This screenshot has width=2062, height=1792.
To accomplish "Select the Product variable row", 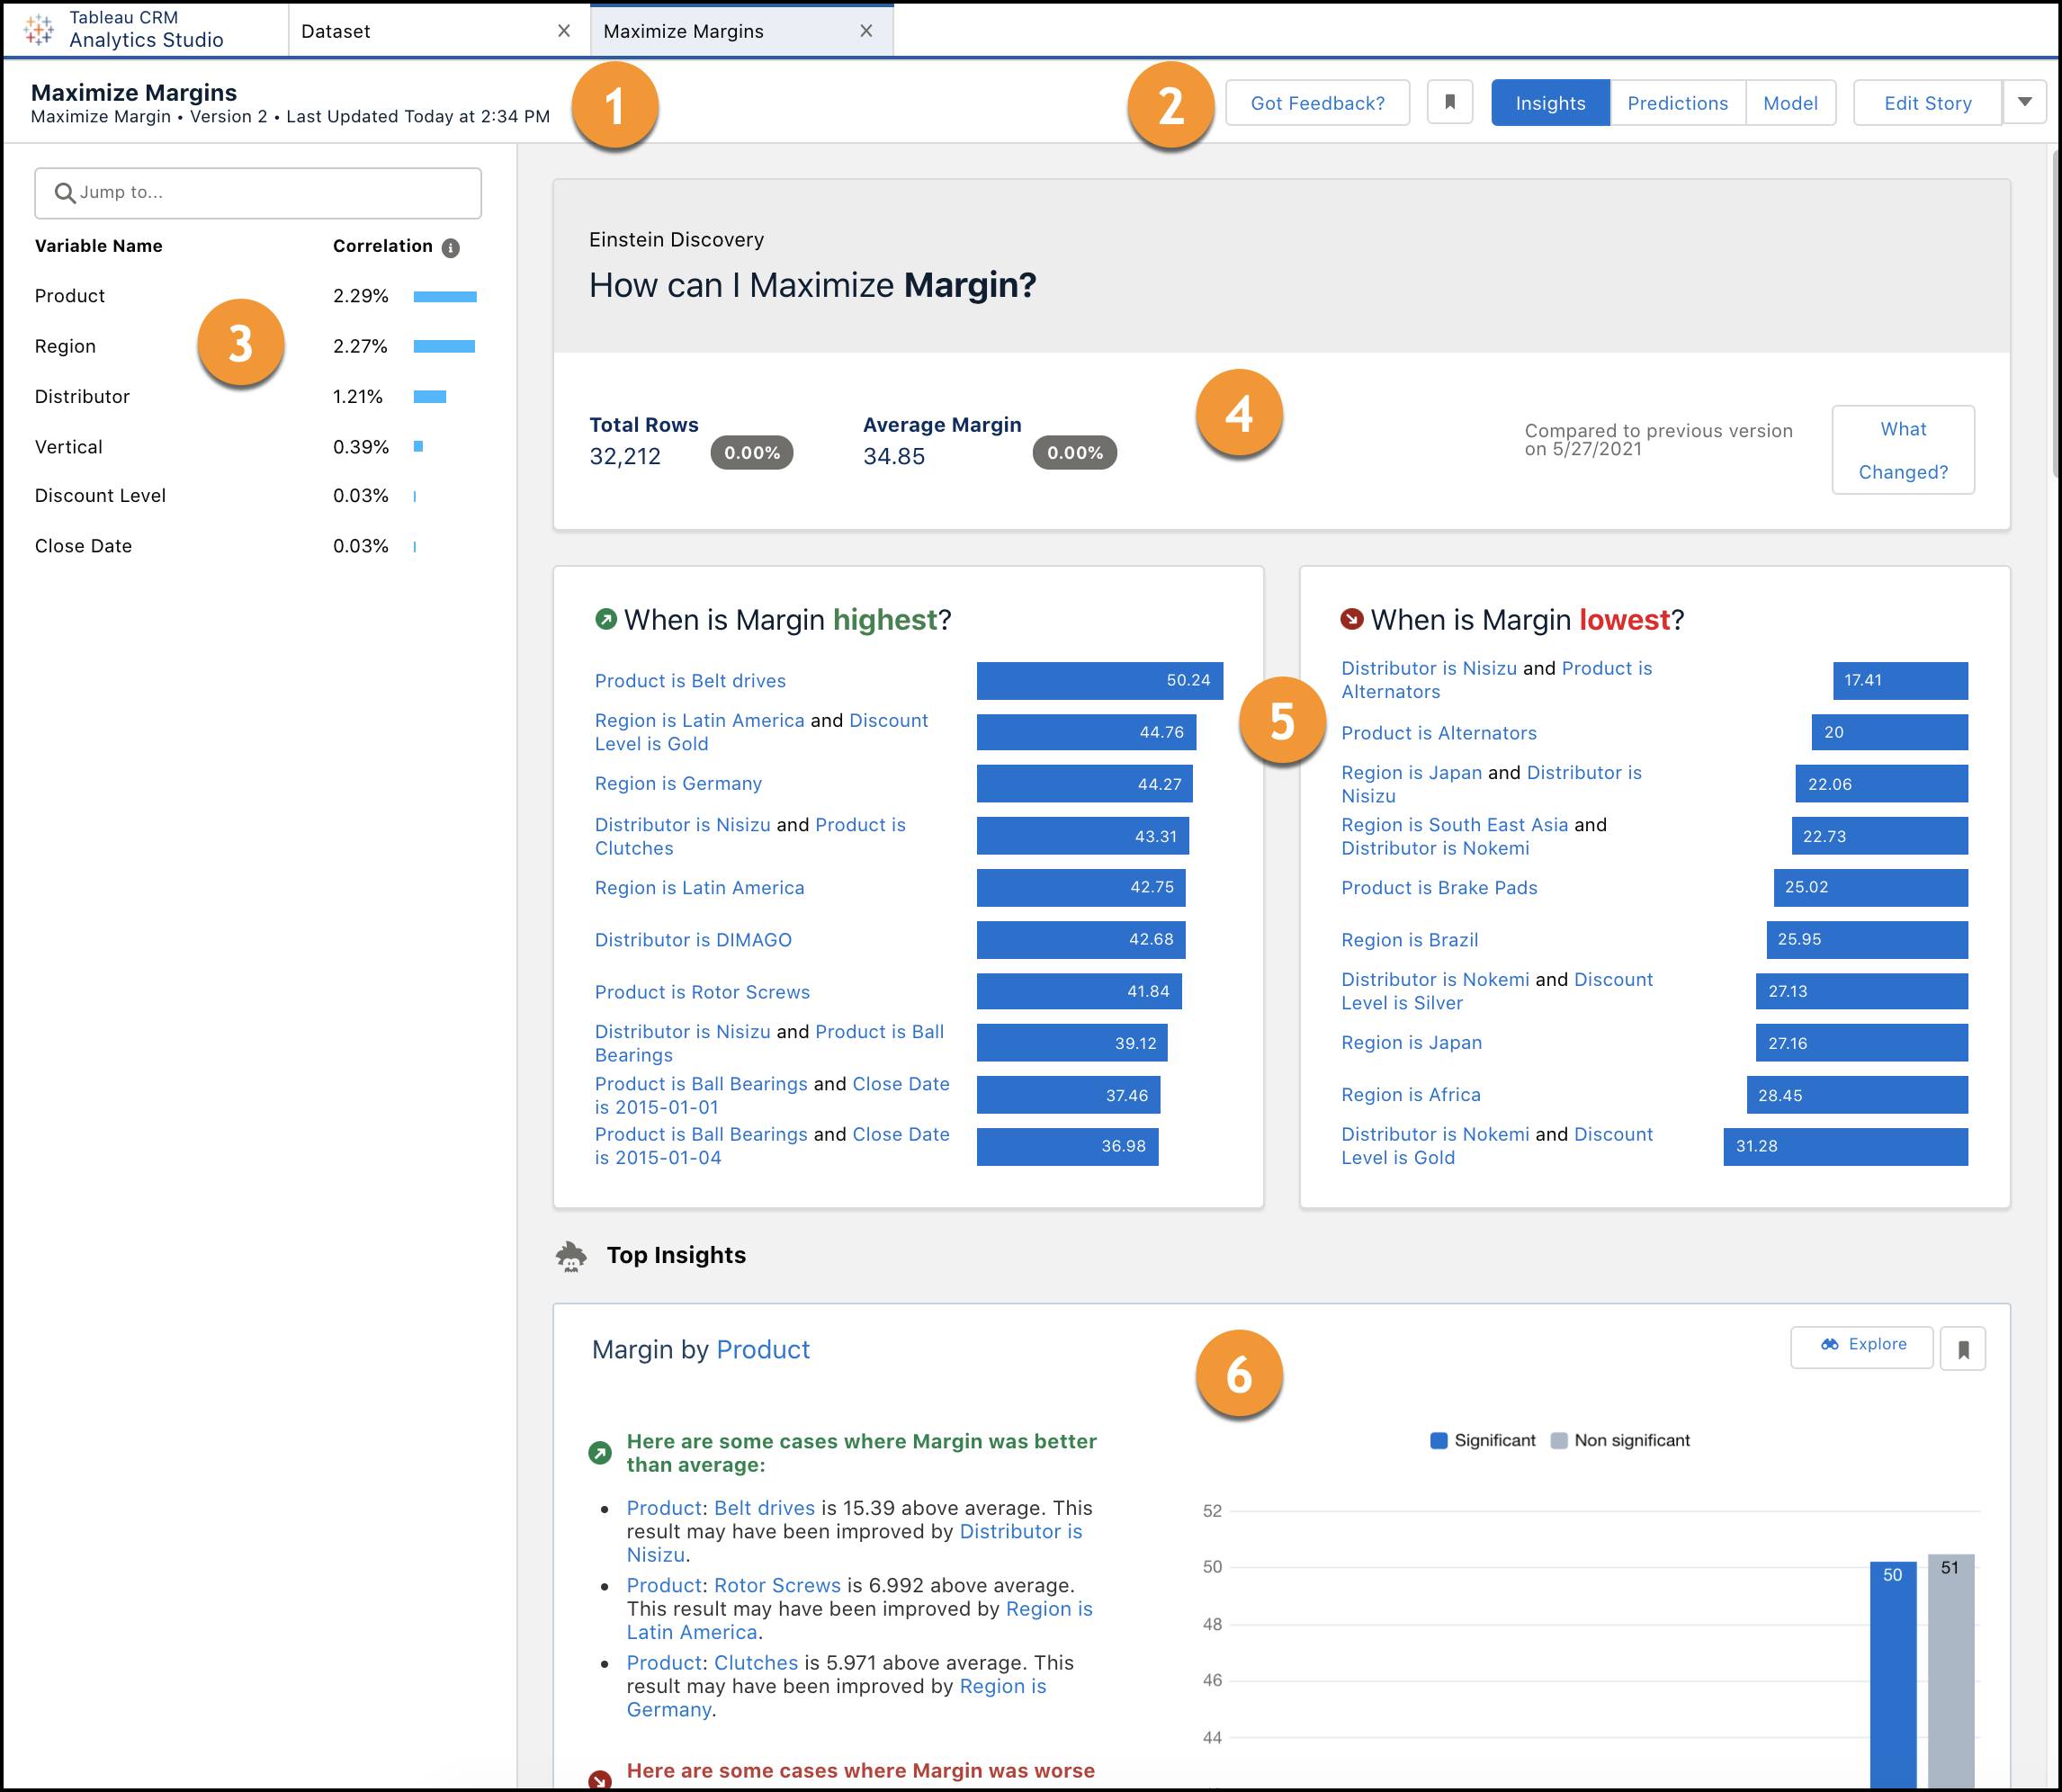I will coord(256,296).
